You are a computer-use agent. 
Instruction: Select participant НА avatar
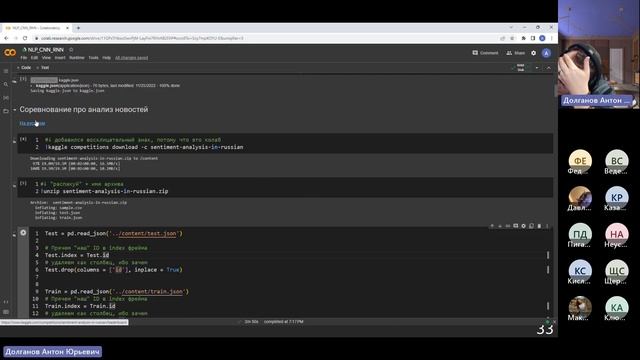[616, 234]
